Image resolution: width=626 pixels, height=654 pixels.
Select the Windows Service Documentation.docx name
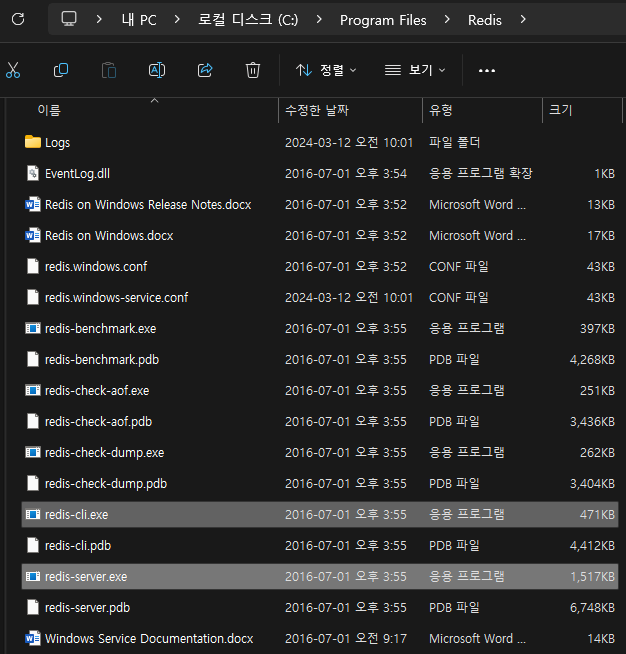(149, 639)
